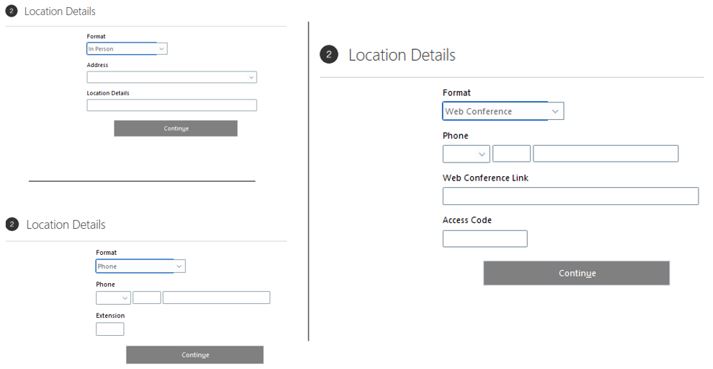Screen dimensions: 713x369
Task: Click the Location Details heading of the In Person form
Action: 60,11
